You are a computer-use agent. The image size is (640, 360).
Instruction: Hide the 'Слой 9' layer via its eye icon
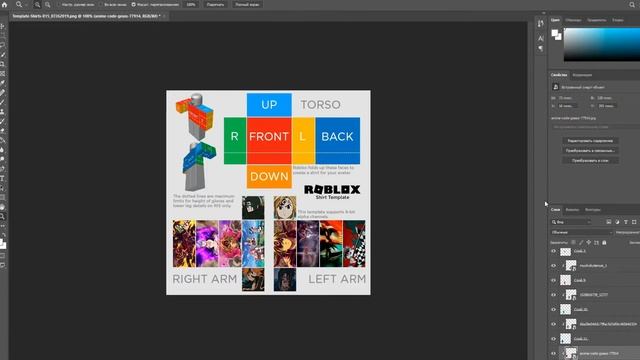click(x=554, y=280)
